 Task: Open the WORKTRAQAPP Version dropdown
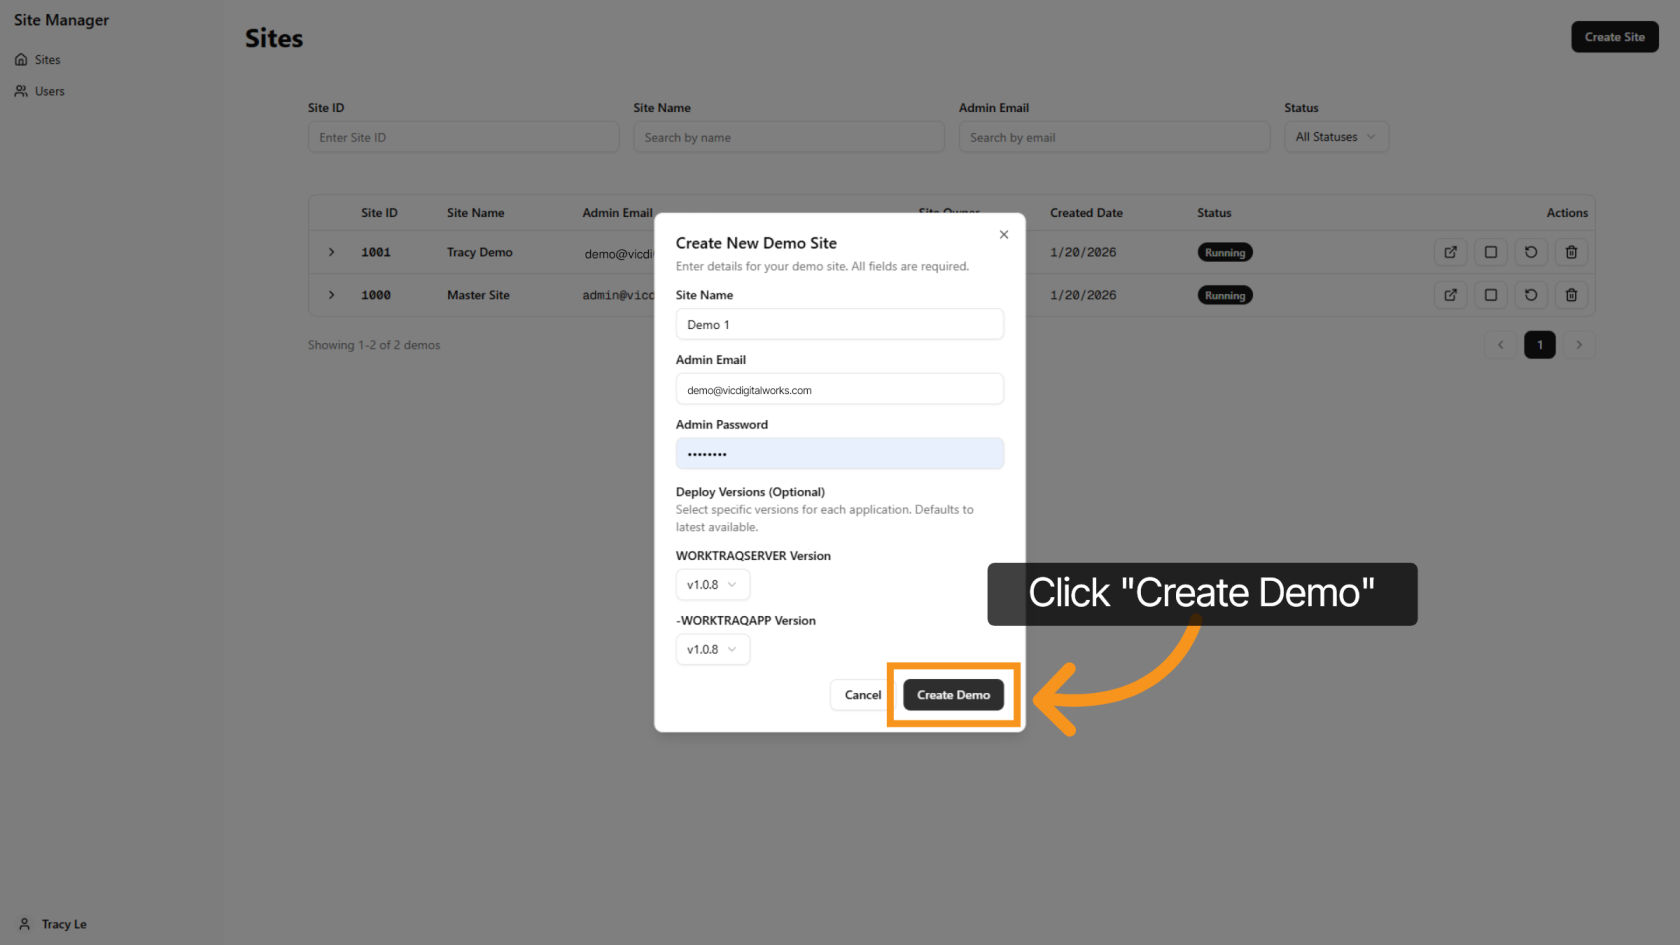pos(712,649)
